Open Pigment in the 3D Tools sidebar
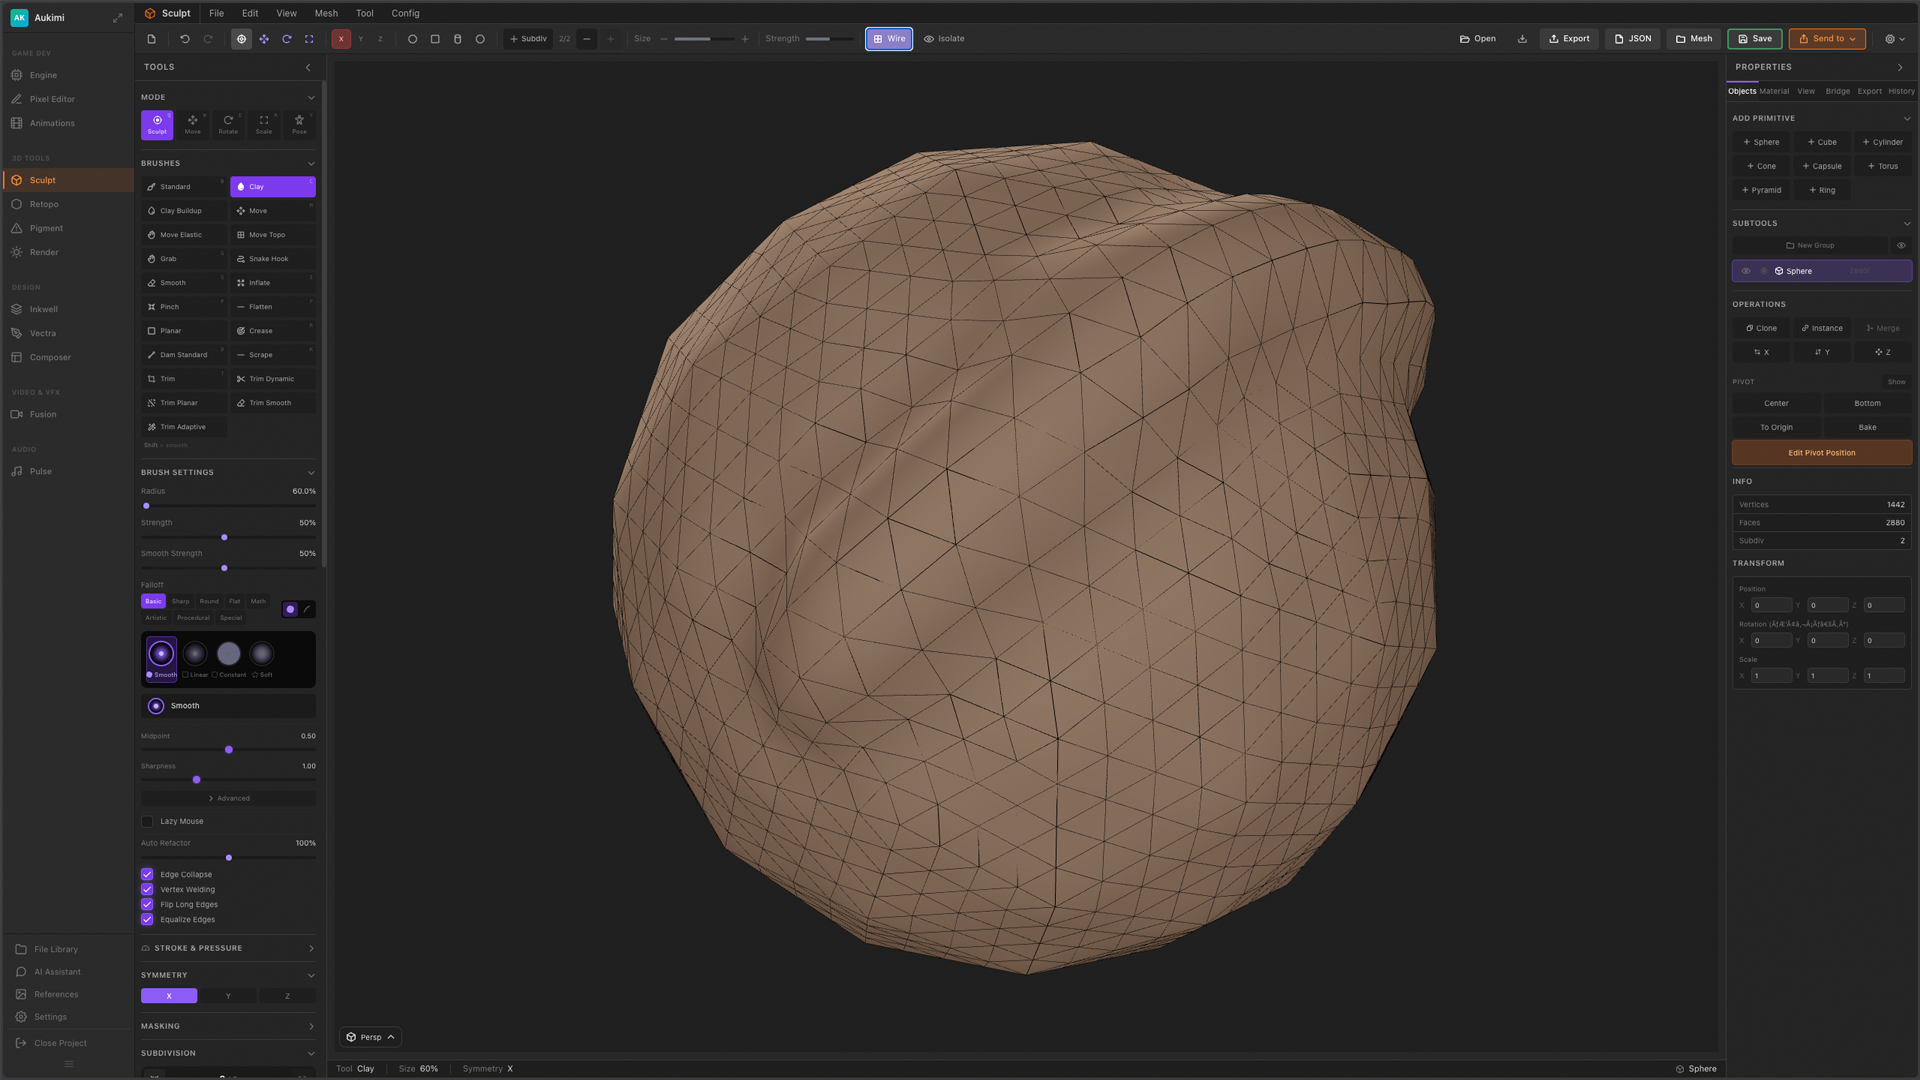Screen dimensions: 1920x1080 (x=44, y=228)
